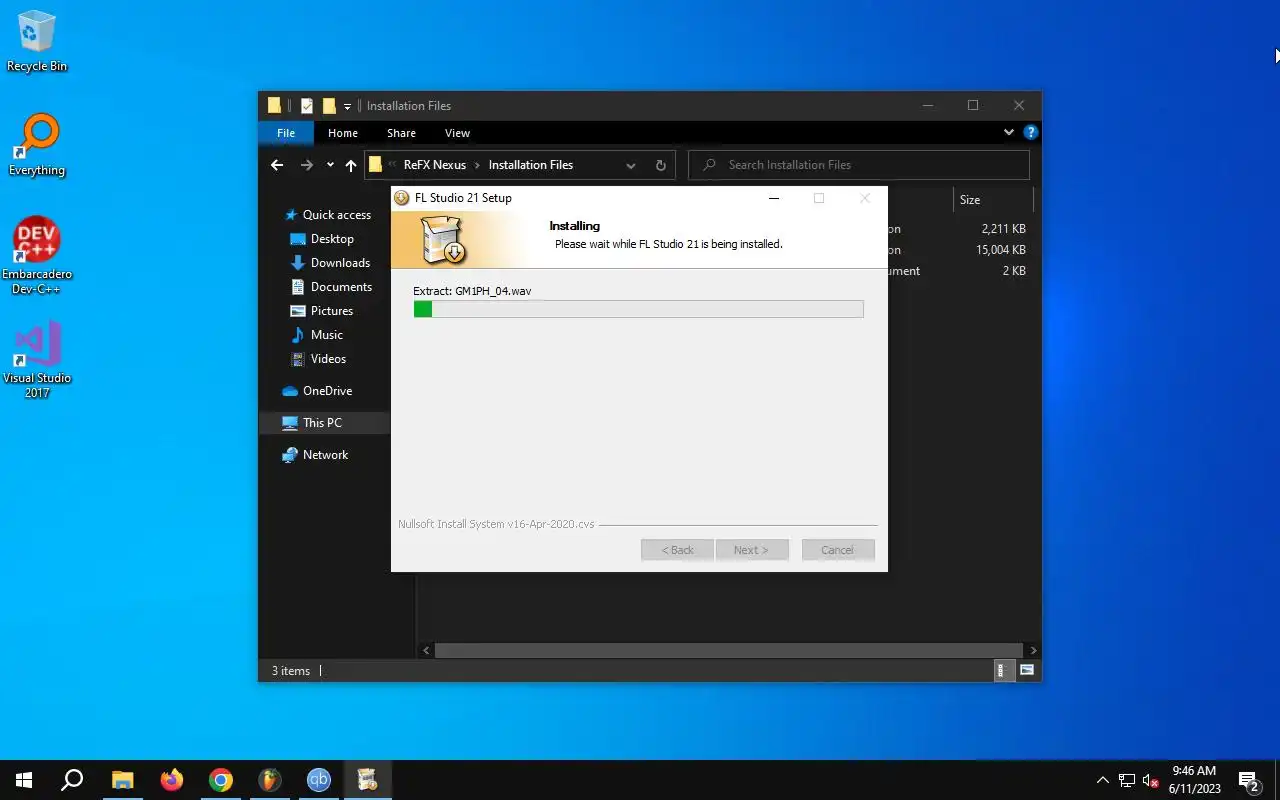Click the Cancel button in FL Studio Setup

pos(838,550)
